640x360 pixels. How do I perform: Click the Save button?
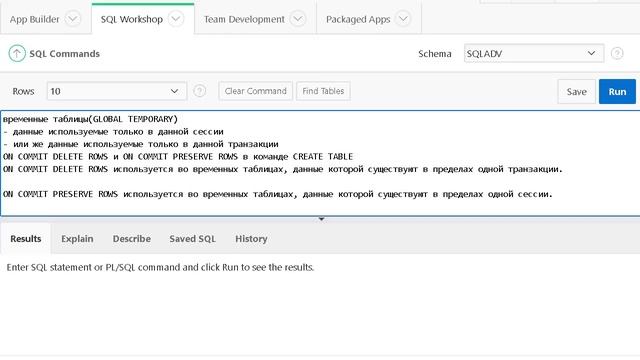(576, 91)
